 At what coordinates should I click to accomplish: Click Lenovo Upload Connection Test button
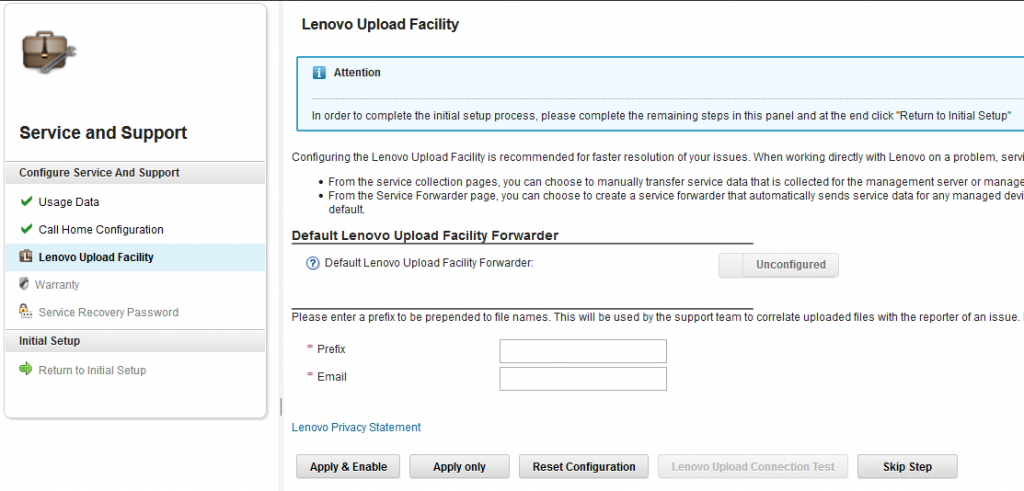[x=753, y=467]
